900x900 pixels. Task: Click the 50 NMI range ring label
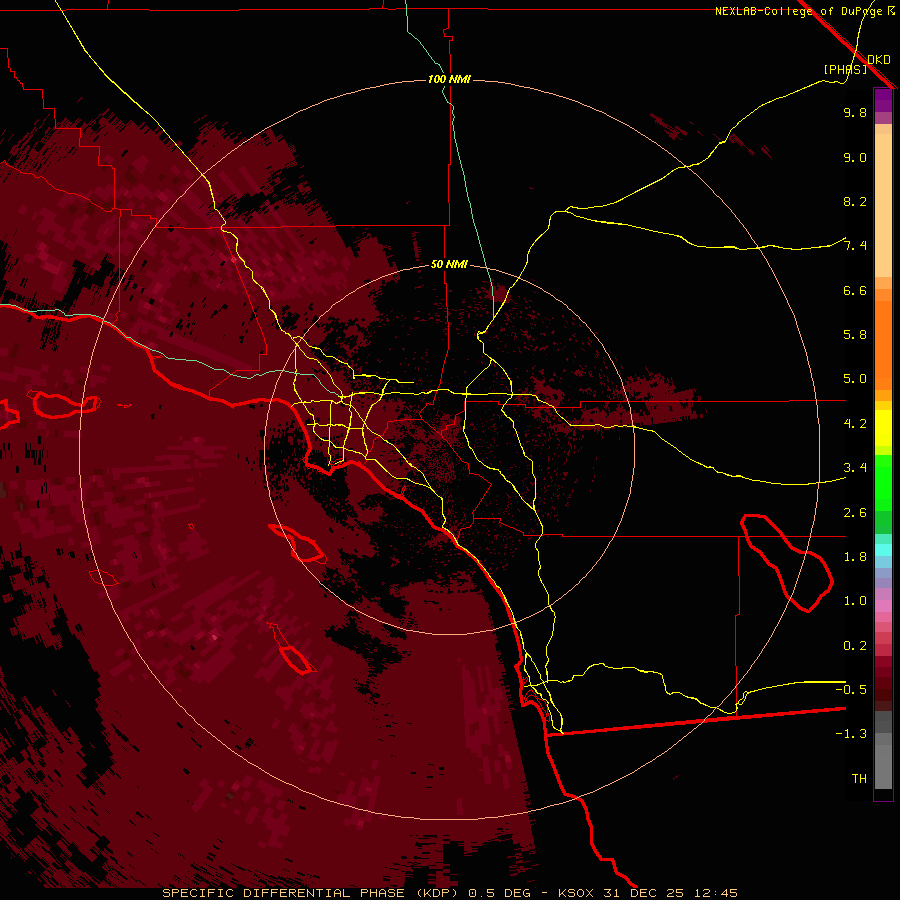(449, 265)
